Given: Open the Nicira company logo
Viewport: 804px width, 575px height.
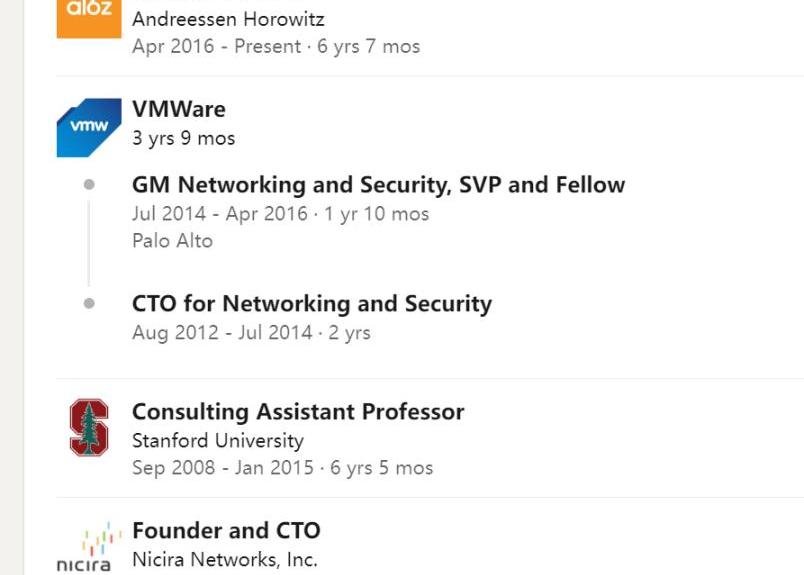Looking at the screenshot, I should [89, 548].
